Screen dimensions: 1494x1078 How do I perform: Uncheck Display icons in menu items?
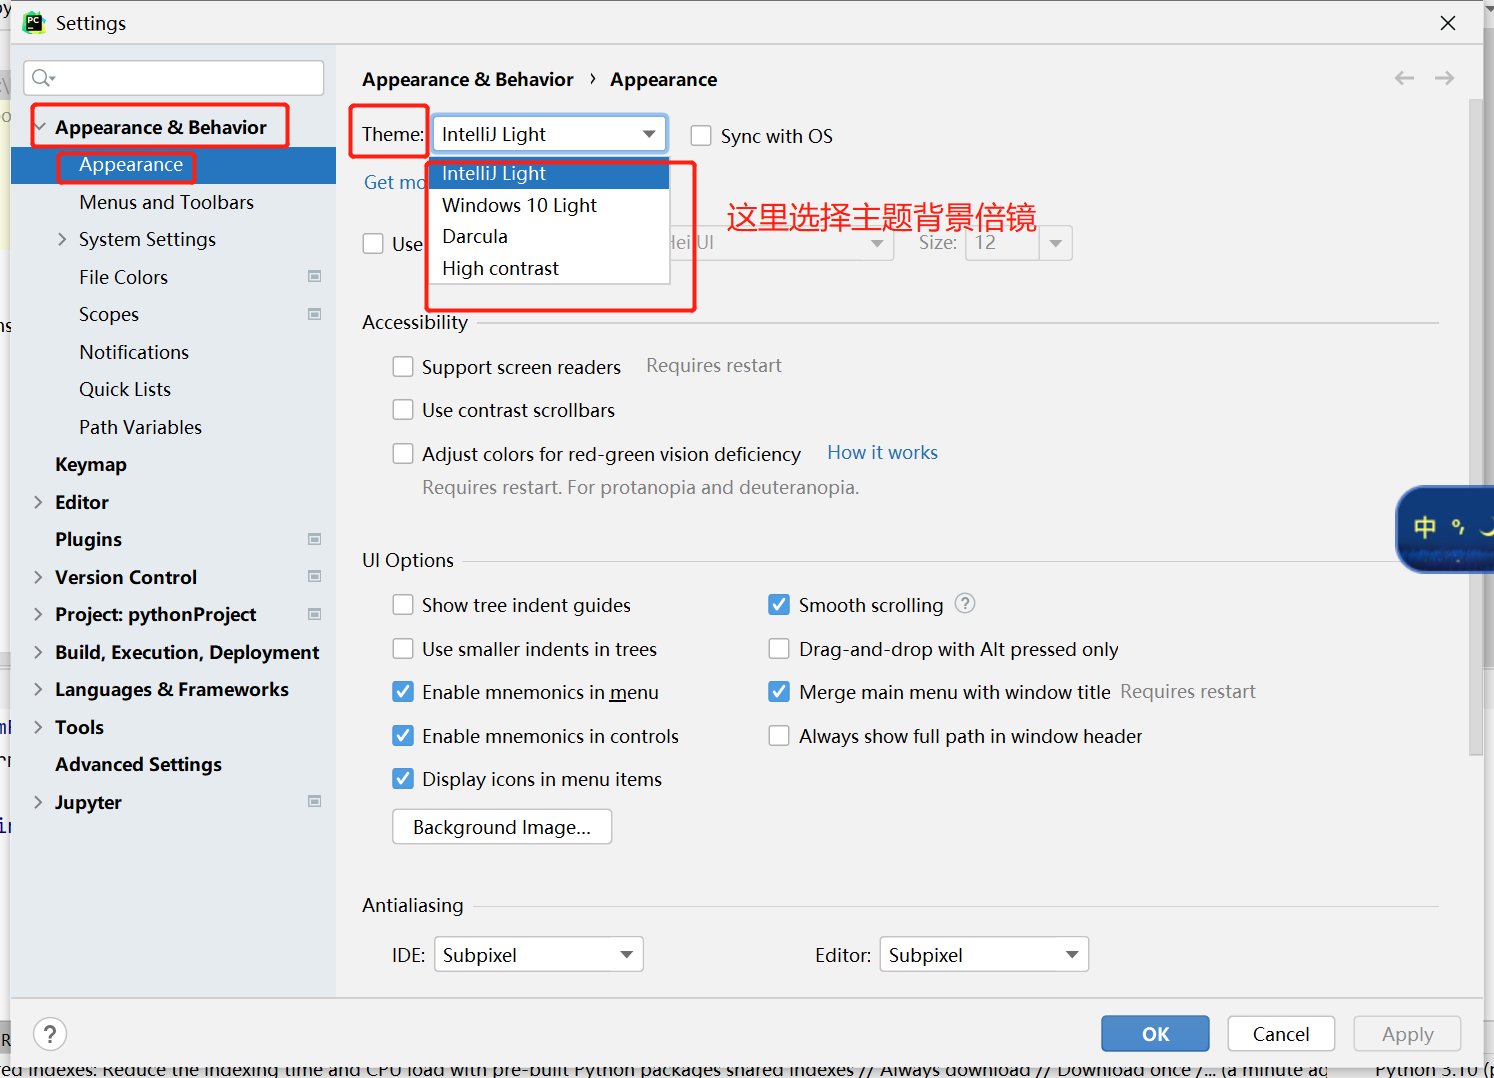pyautogui.click(x=403, y=779)
